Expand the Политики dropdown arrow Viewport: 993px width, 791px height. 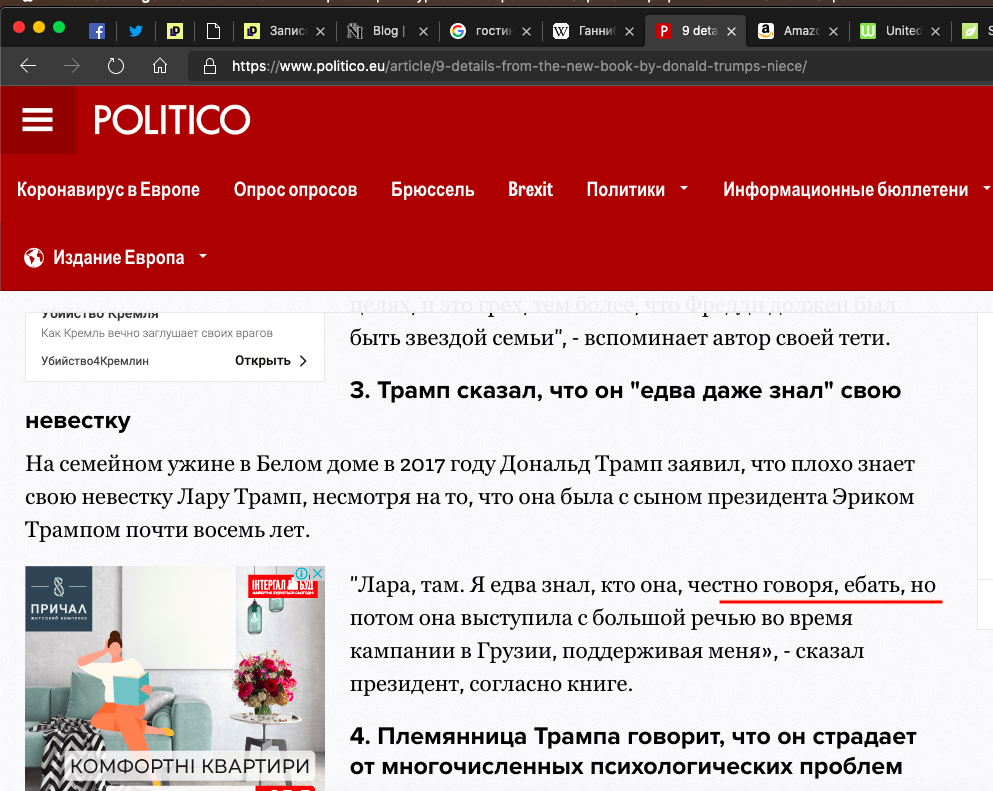684,188
